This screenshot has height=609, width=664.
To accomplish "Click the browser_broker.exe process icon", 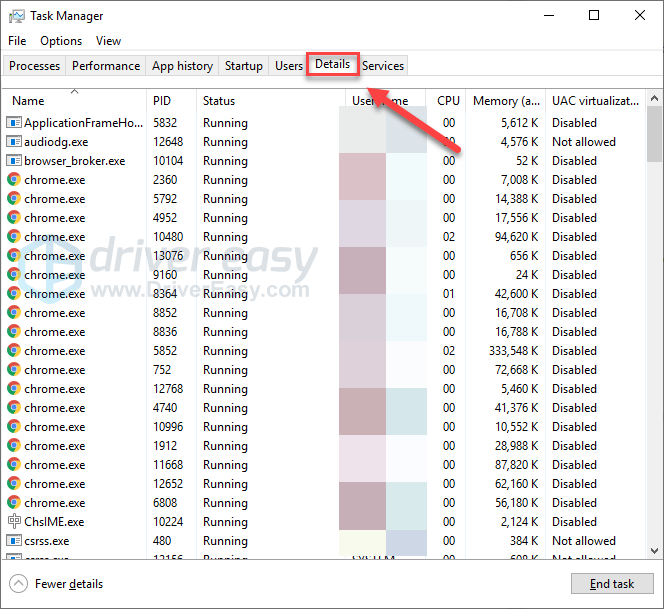I will point(14,161).
